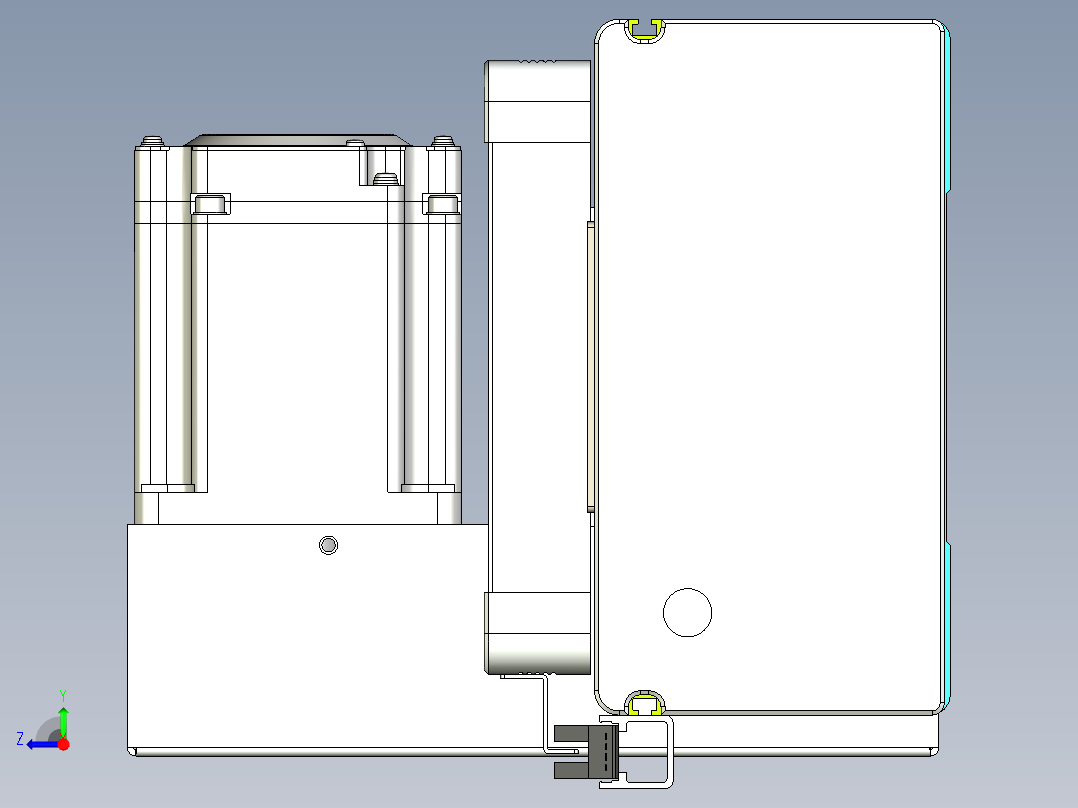Viewport: 1078px width, 808px height.
Task: Click the right rectangular slot nut on cylinder
Action: click(441, 204)
